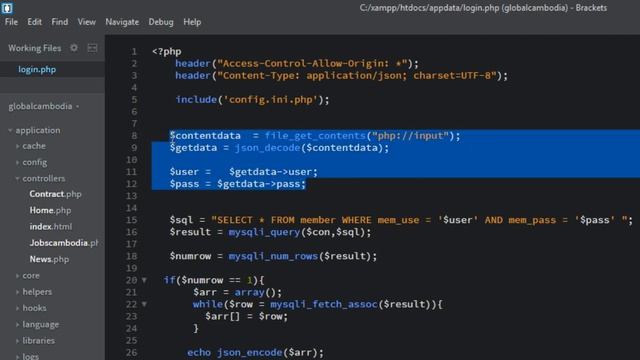Select login.php in Working Files

[x=37, y=69]
